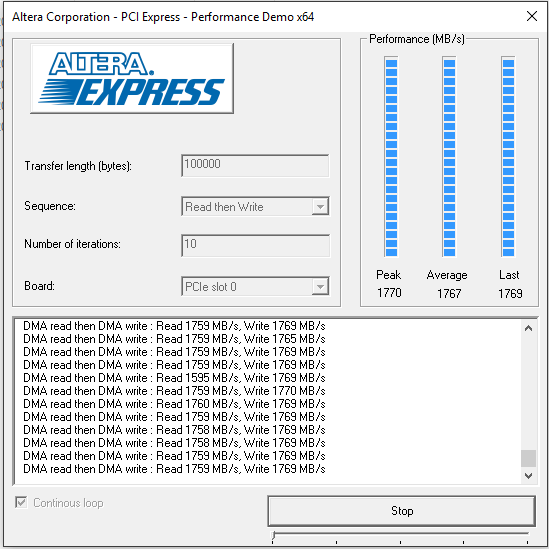The width and height of the screenshot is (549, 549).
Task: Click the Number of iterations field
Action: point(255,246)
